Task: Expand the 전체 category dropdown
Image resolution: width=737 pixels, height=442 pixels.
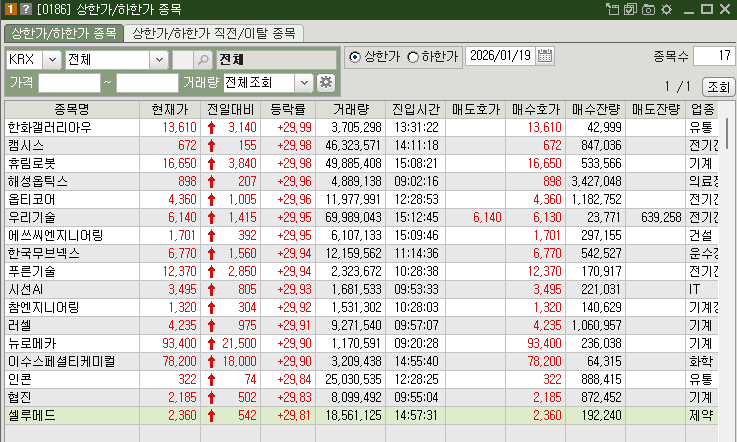Action: (x=159, y=60)
